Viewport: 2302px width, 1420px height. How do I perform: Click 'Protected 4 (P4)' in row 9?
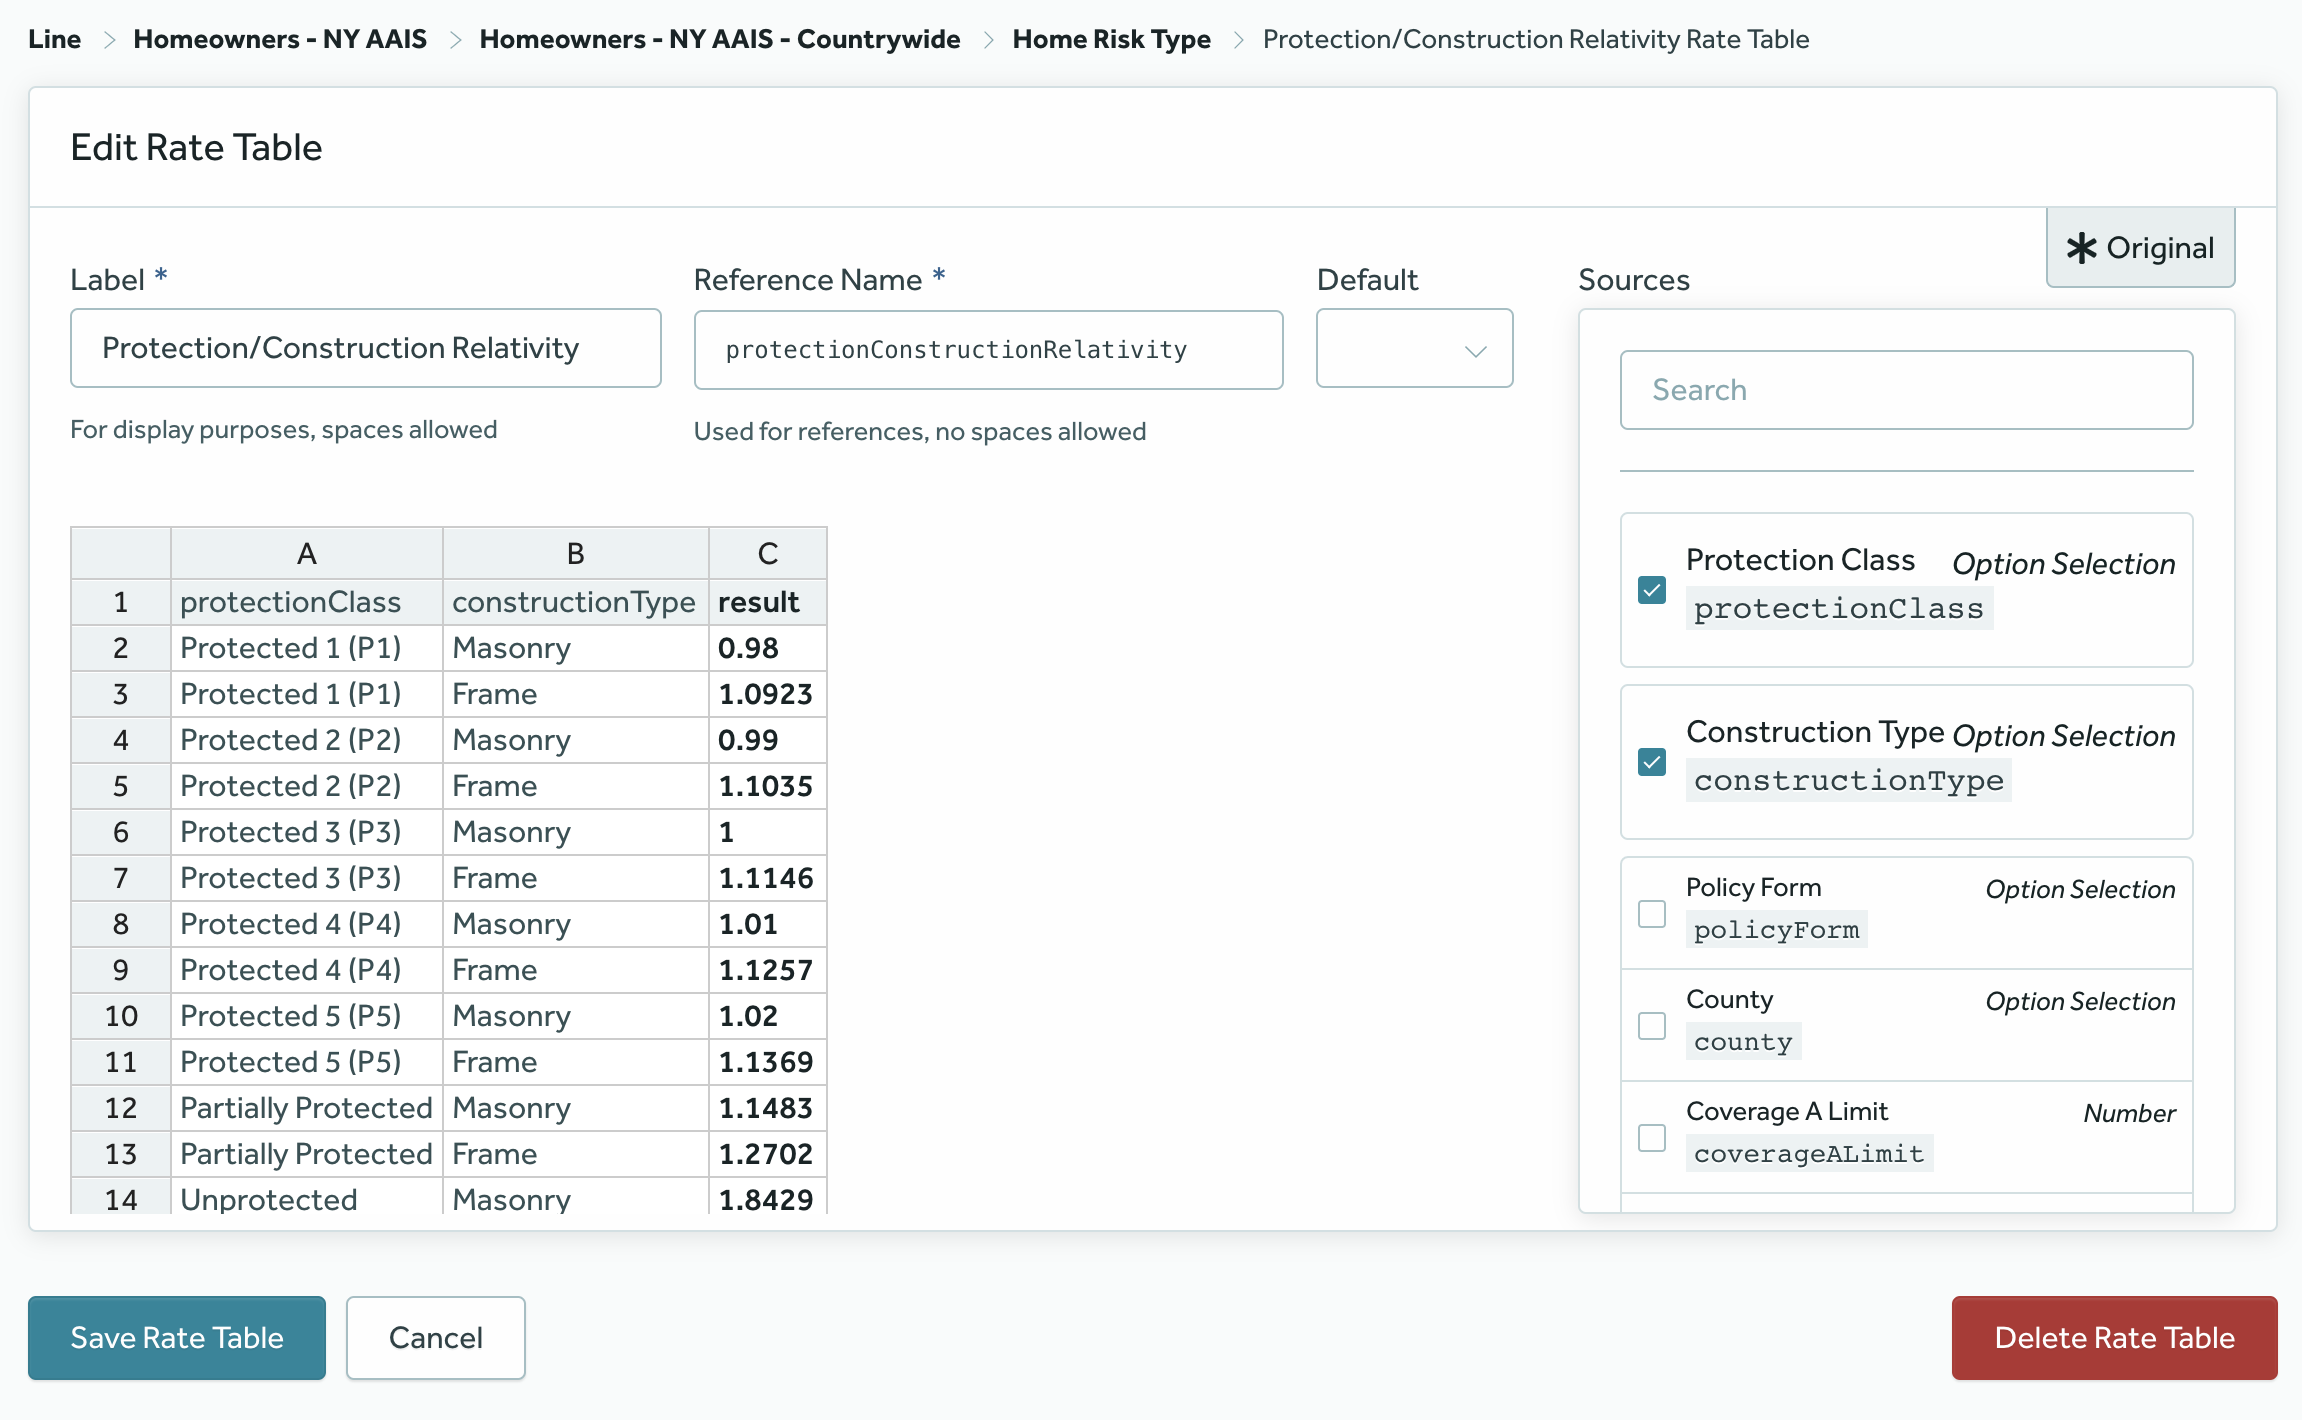tap(307, 970)
